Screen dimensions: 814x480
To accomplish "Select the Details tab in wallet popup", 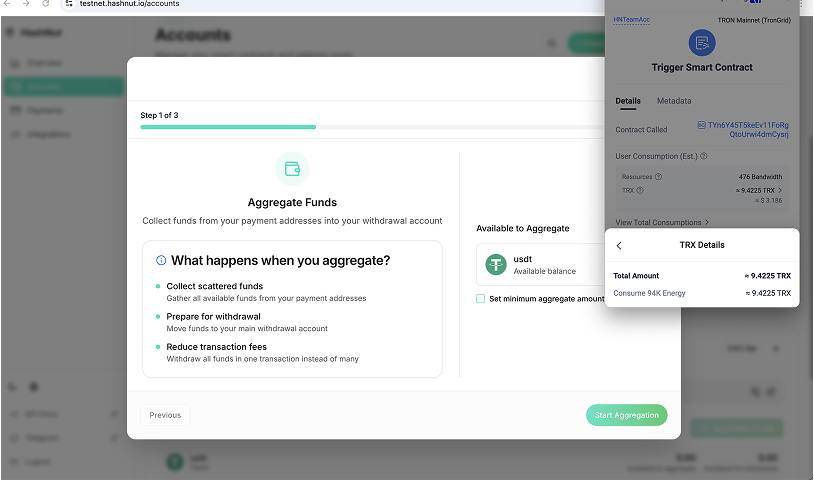I will [x=628, y=101].
